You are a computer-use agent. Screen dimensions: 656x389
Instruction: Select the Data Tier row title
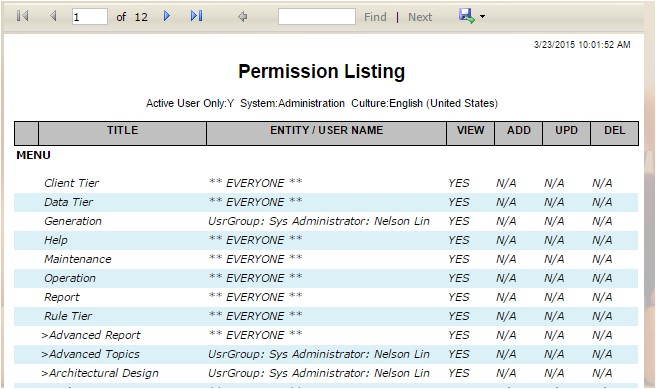tap(69, 202)
